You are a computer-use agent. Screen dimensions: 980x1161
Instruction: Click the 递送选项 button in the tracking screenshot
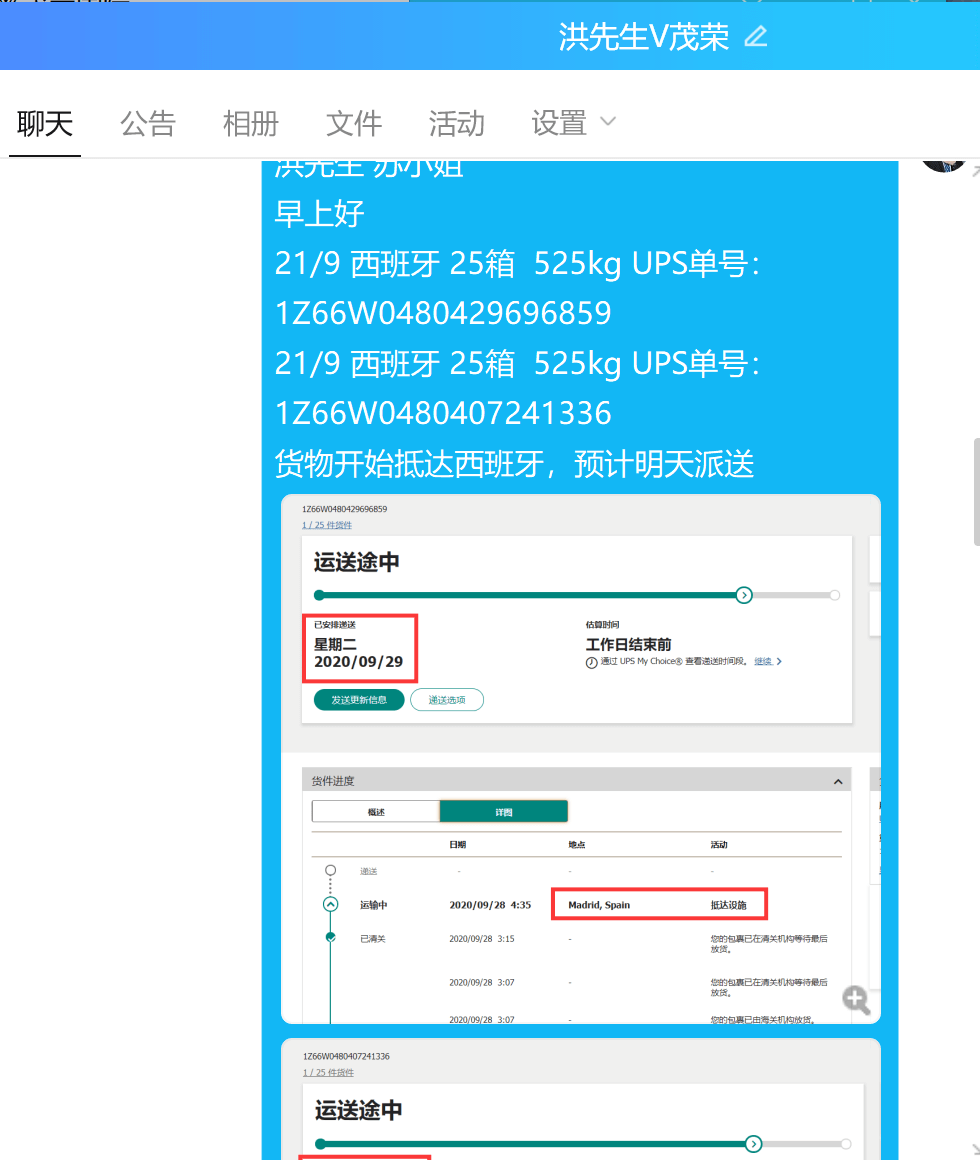[x=446, y=700]
